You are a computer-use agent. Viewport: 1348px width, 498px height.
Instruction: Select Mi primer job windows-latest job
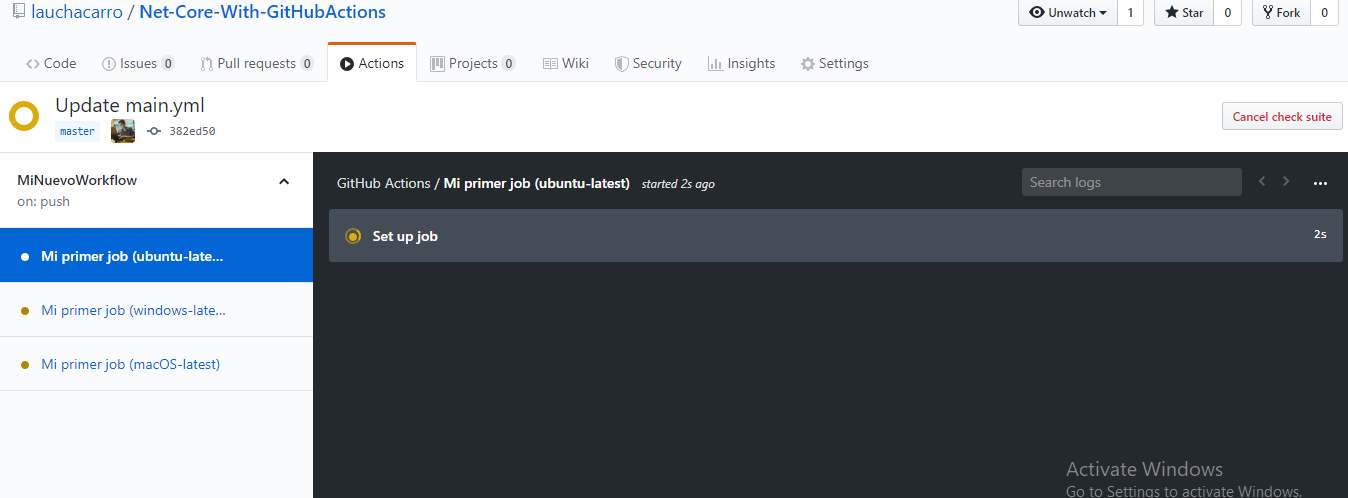coord(156,310)
